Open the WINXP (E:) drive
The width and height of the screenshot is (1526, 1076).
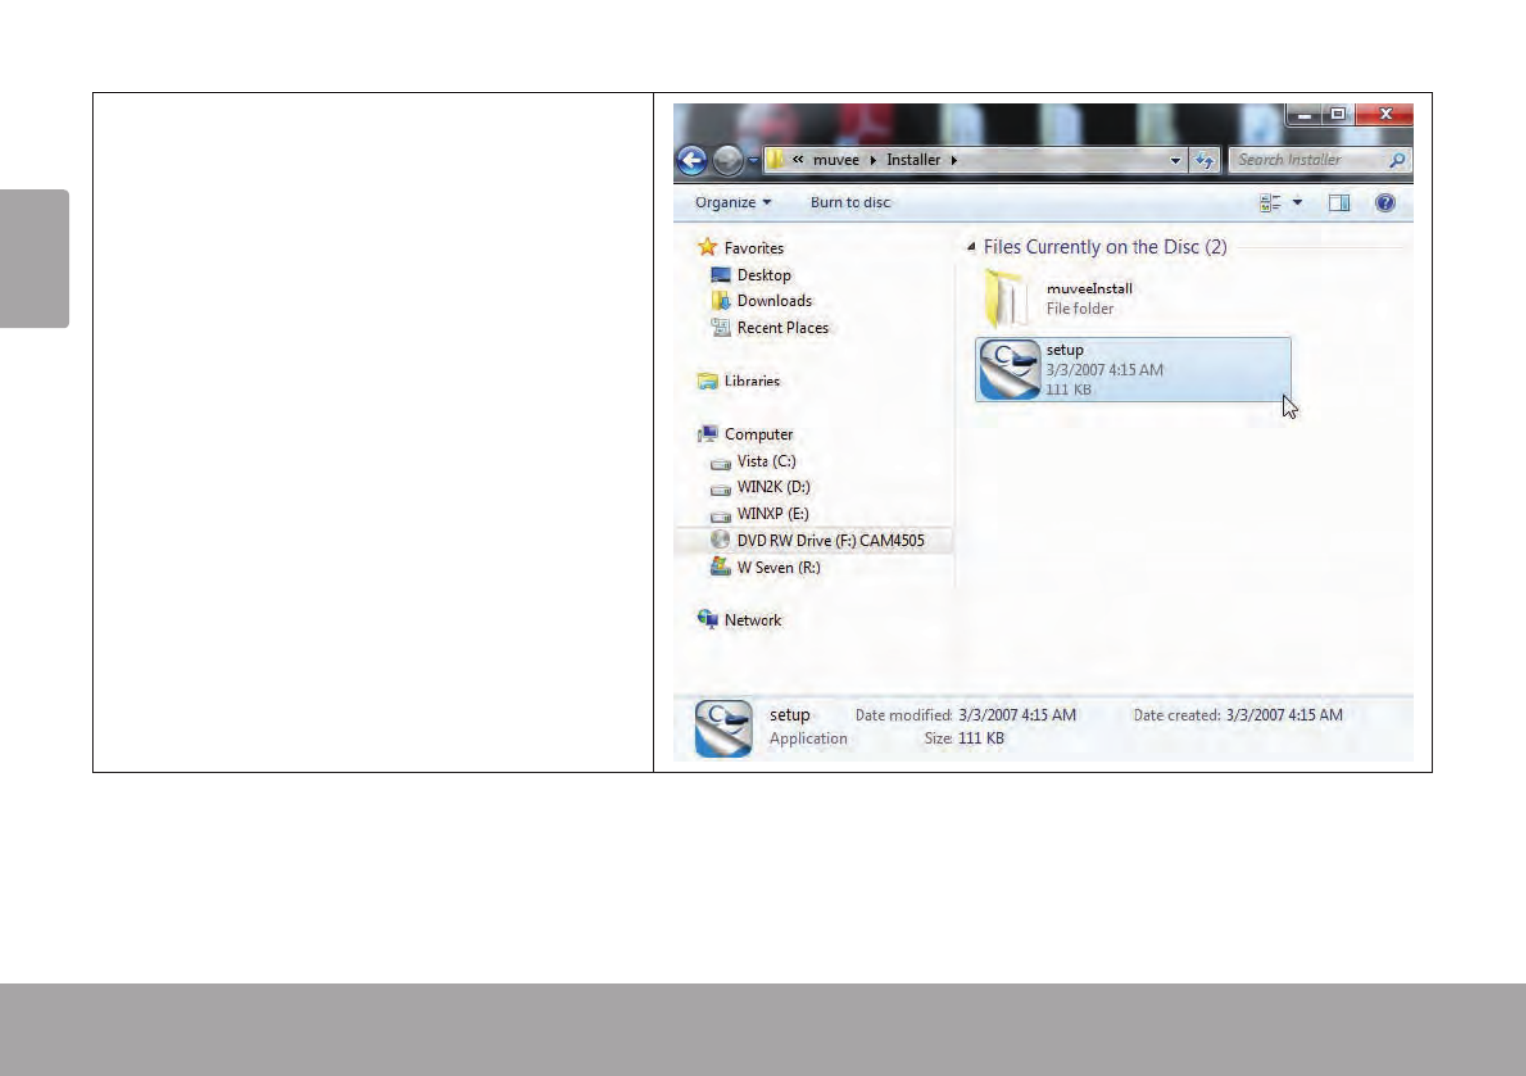pos(773,514)
